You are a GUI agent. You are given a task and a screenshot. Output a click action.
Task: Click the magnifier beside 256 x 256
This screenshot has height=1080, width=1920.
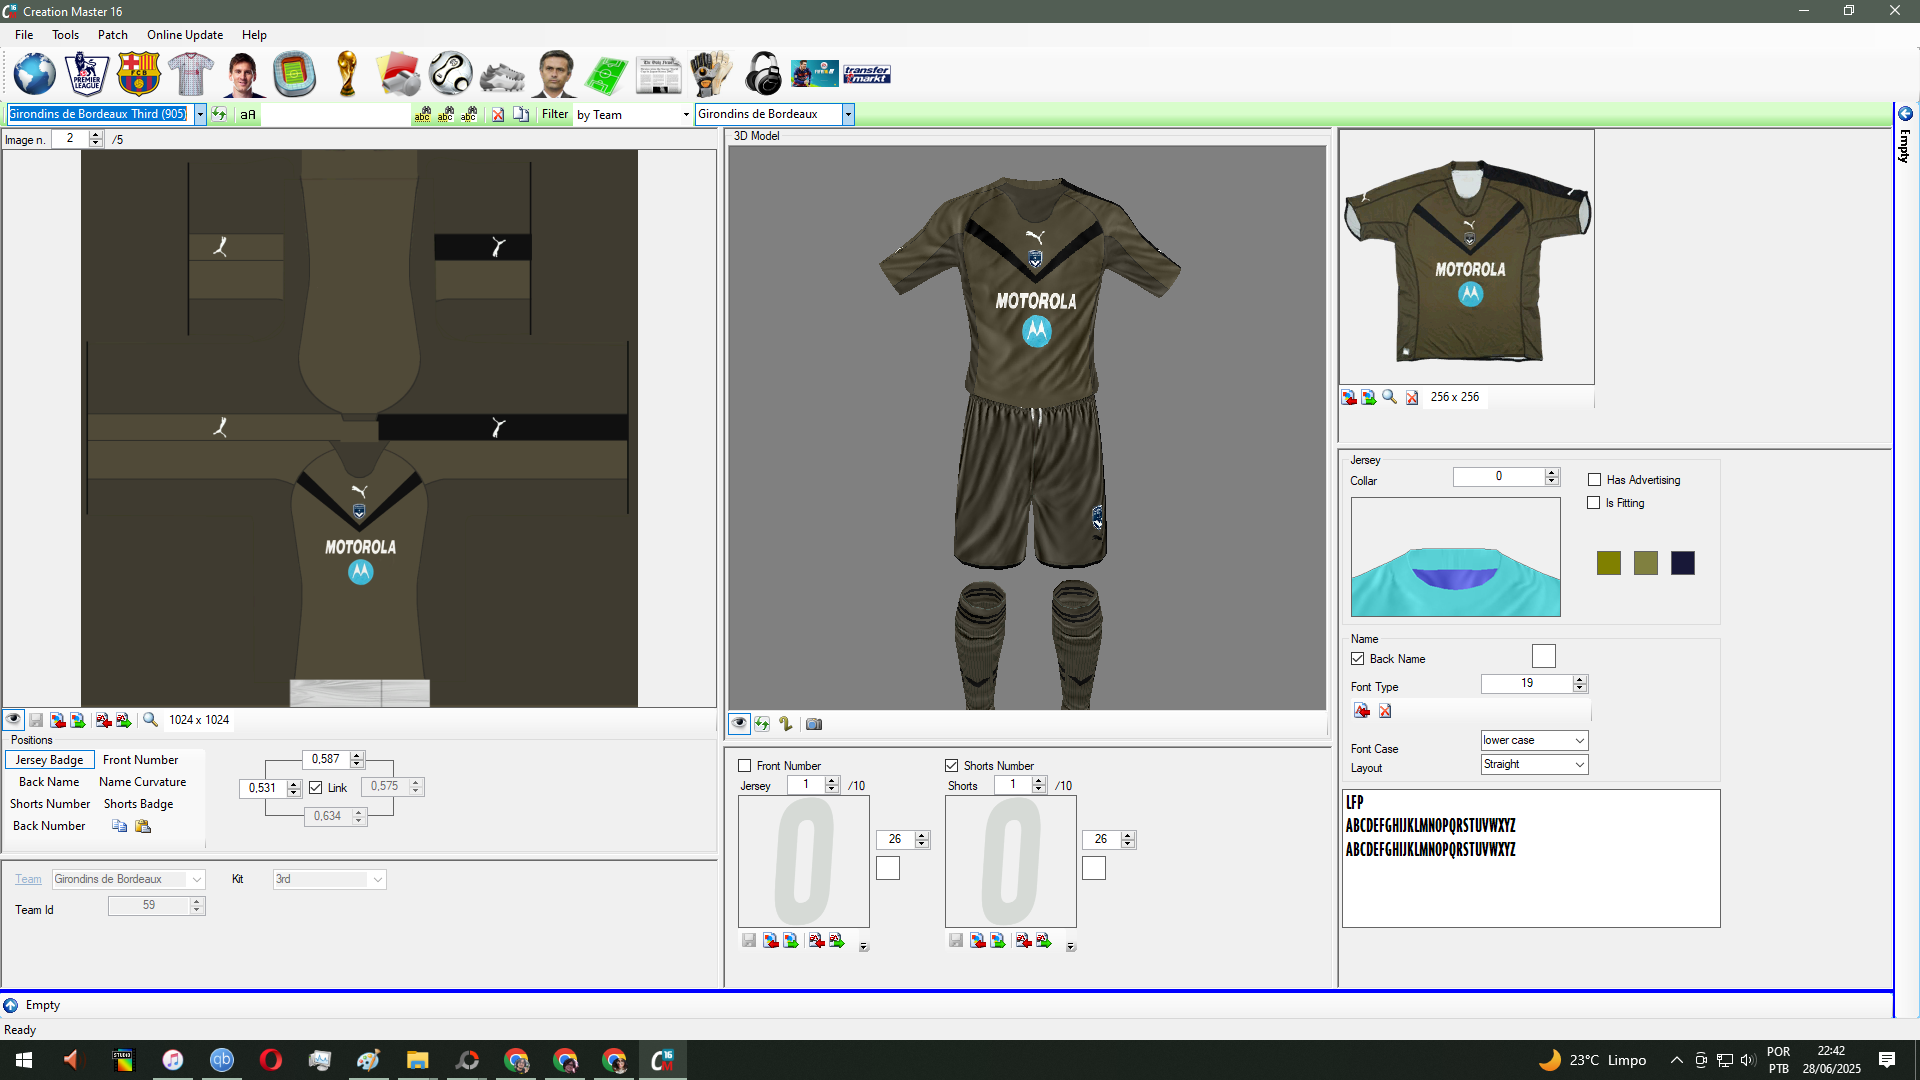1390,397
